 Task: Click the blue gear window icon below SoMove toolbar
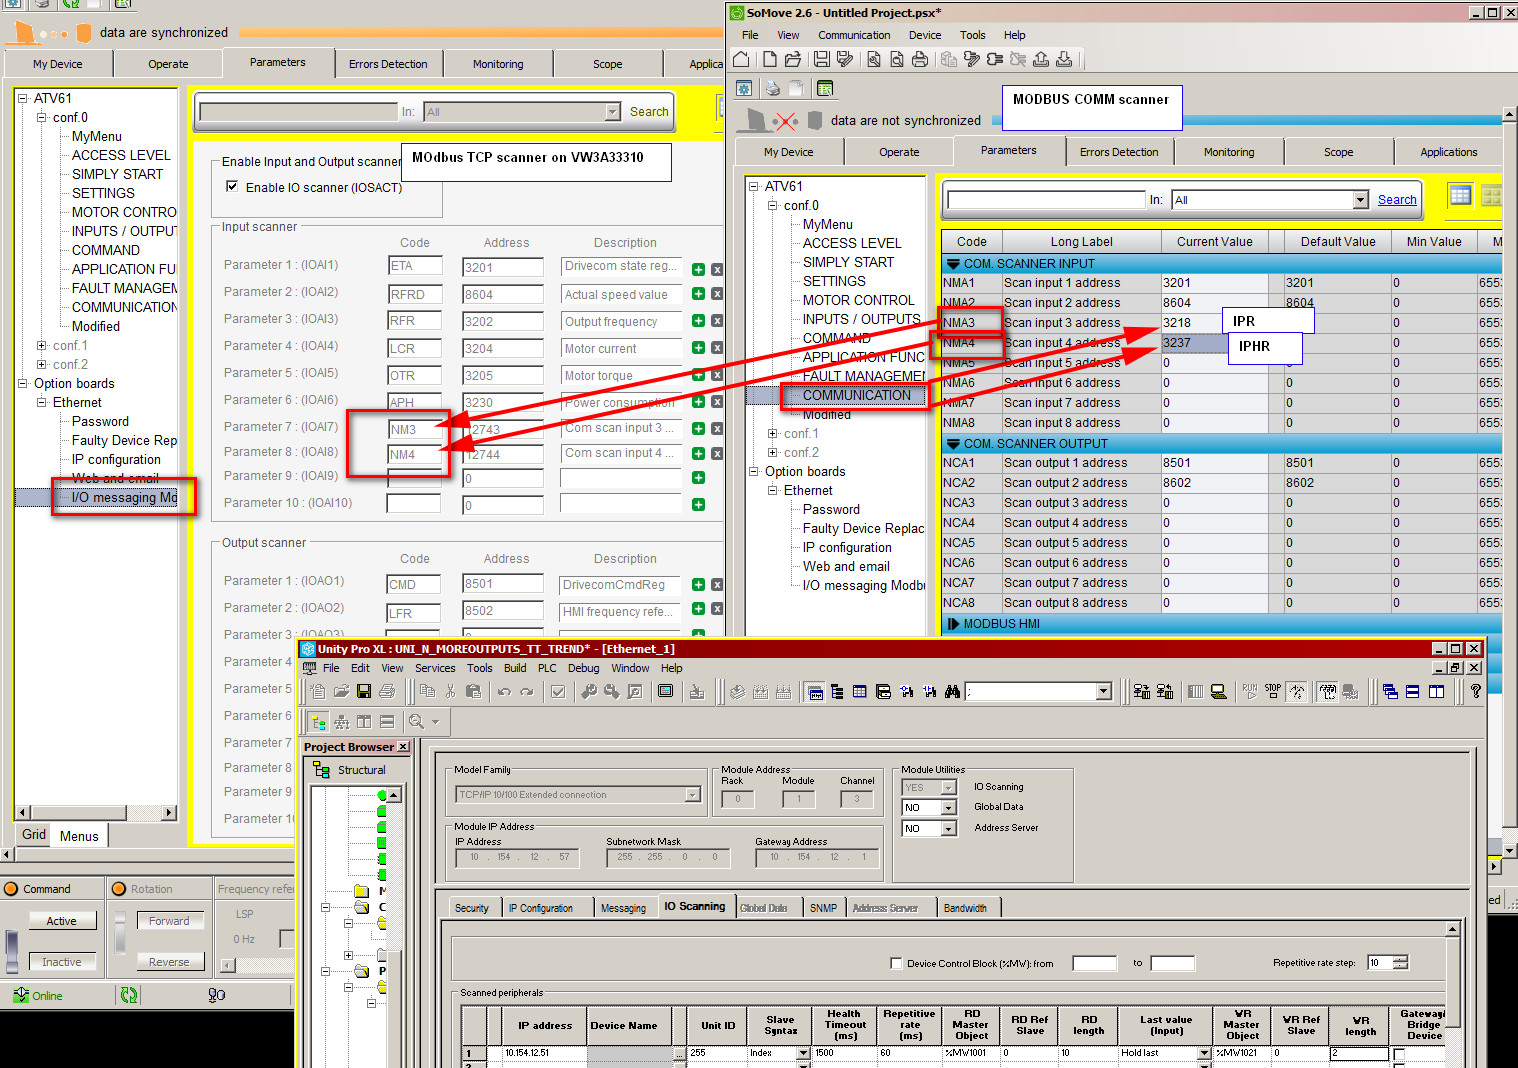pyautogui.click(x=744, y=88)
